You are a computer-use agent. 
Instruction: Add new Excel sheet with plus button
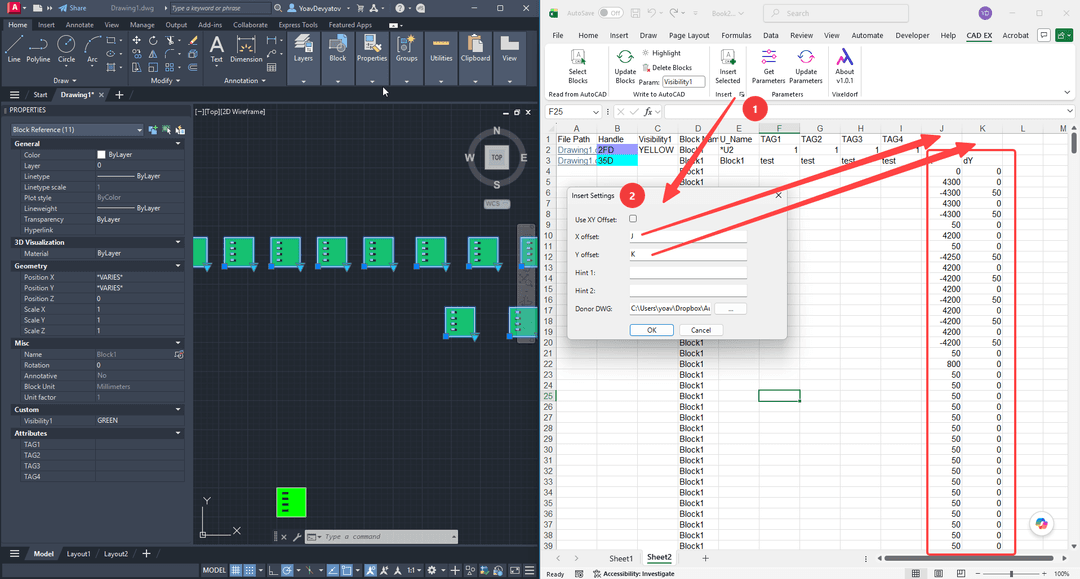(705, 558)
